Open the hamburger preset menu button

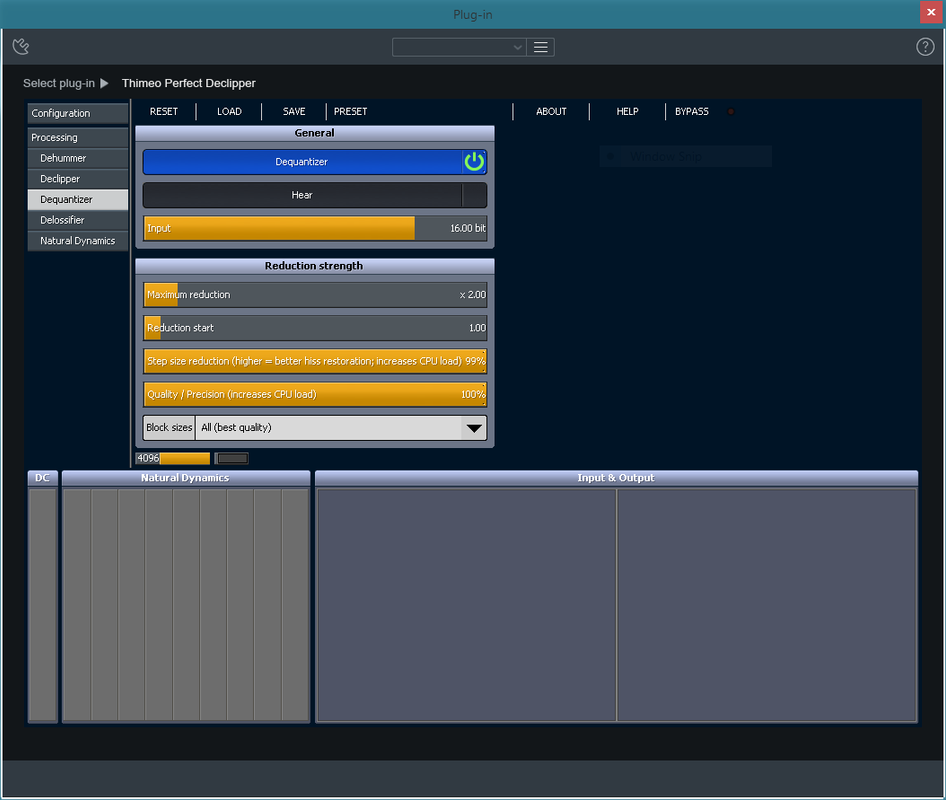541,47
